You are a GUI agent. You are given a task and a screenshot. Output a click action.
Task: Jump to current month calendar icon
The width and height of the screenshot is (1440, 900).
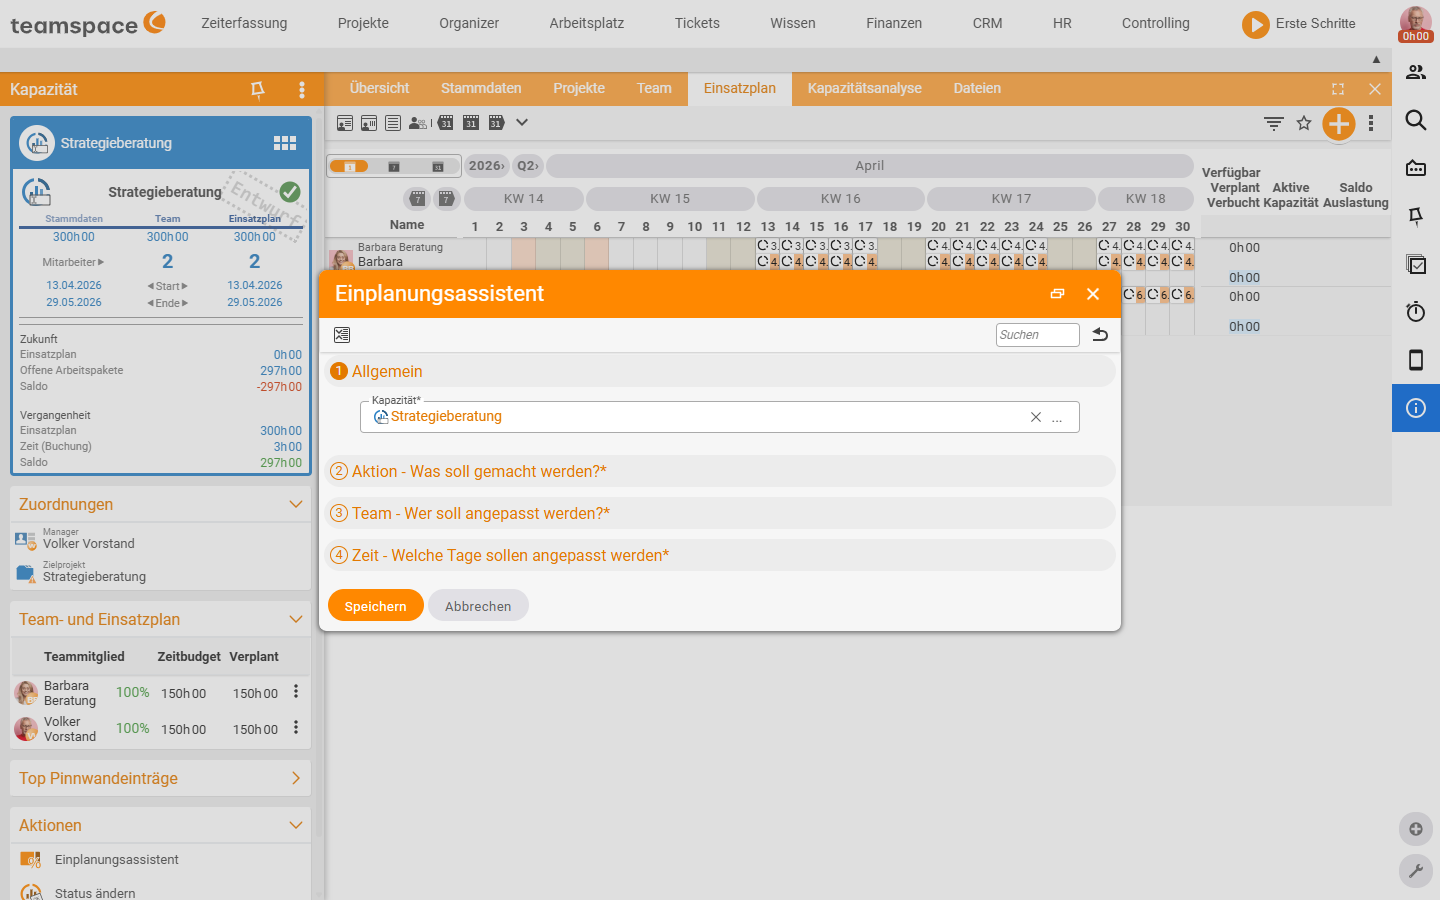(471, 122)
